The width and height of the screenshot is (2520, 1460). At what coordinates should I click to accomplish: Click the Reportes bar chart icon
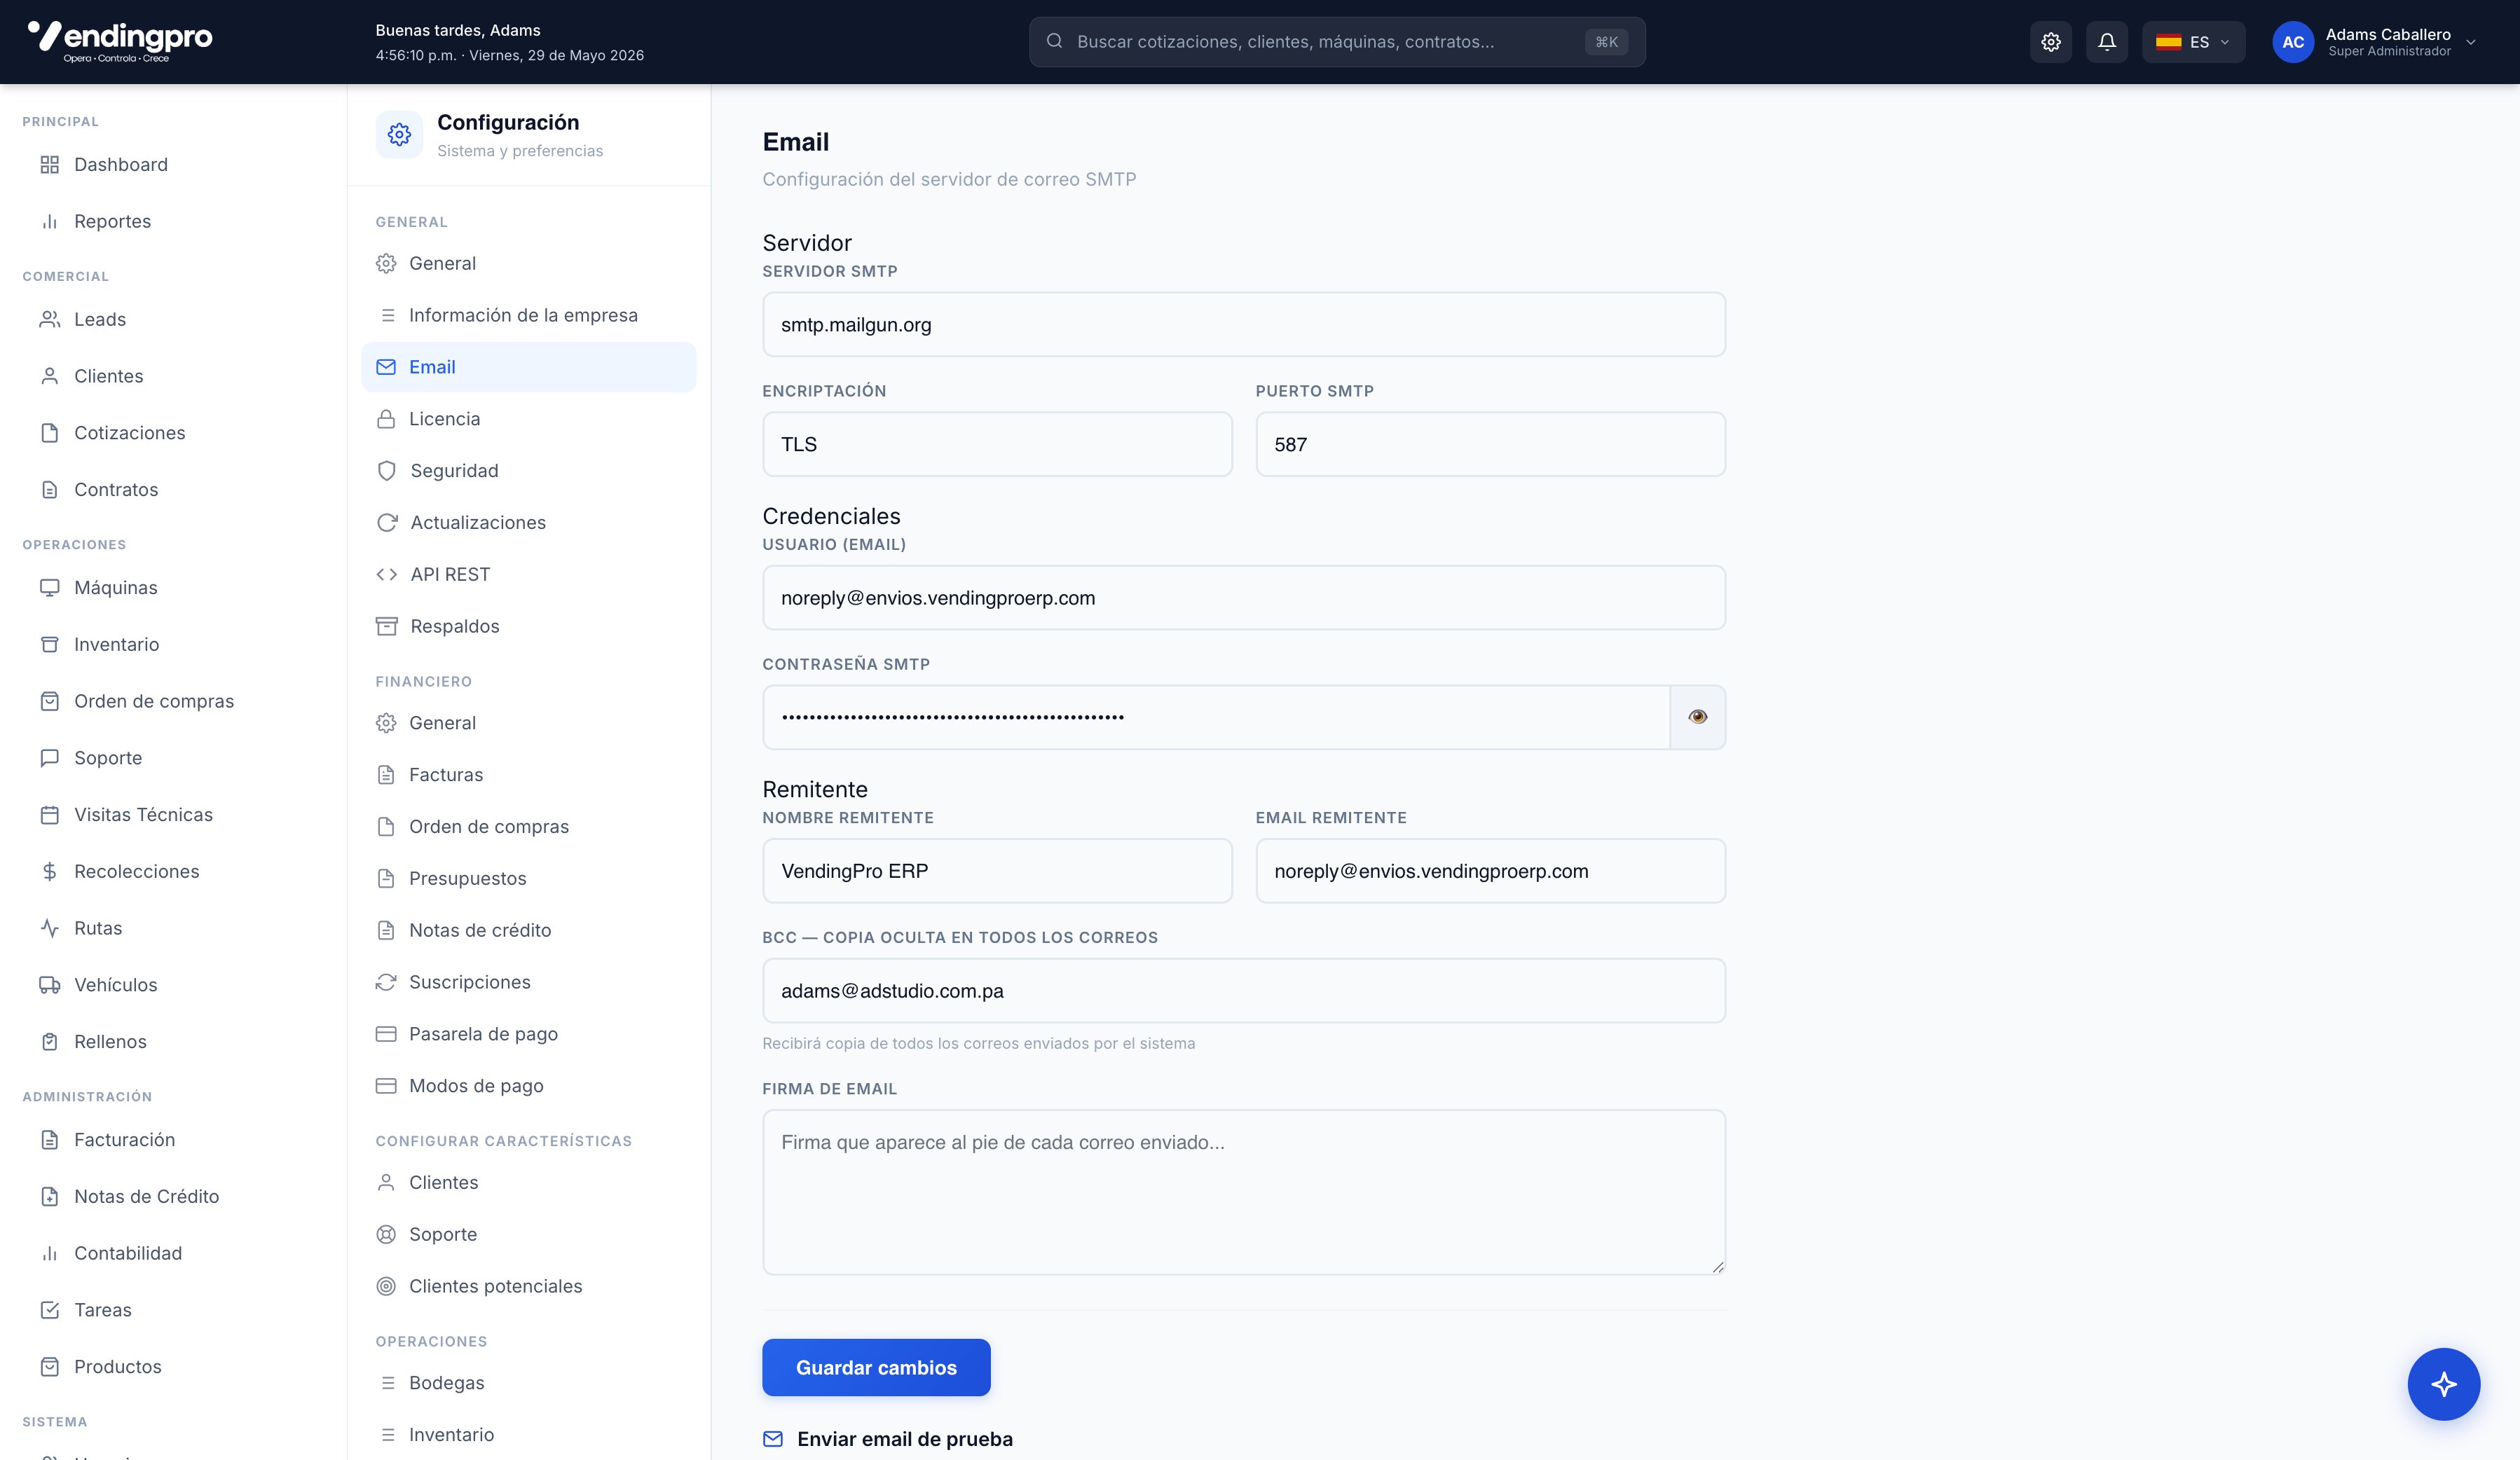coord(49,222)
